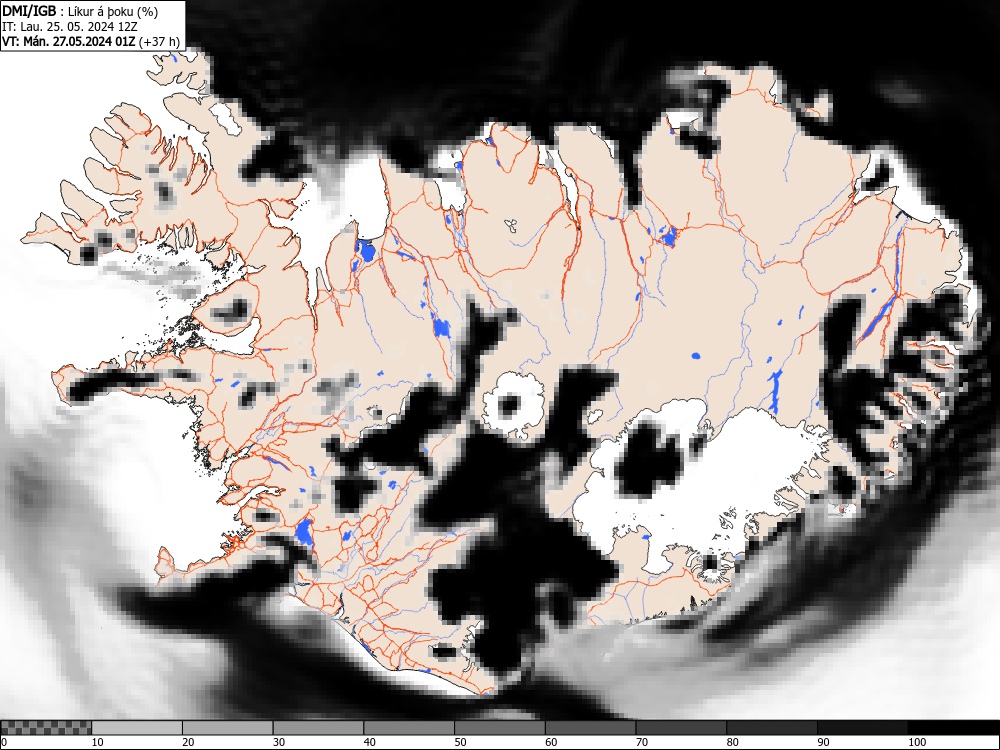The image size is (1000, 750).
Task: Click the '100' legend scale label
Action: [916, 742]
